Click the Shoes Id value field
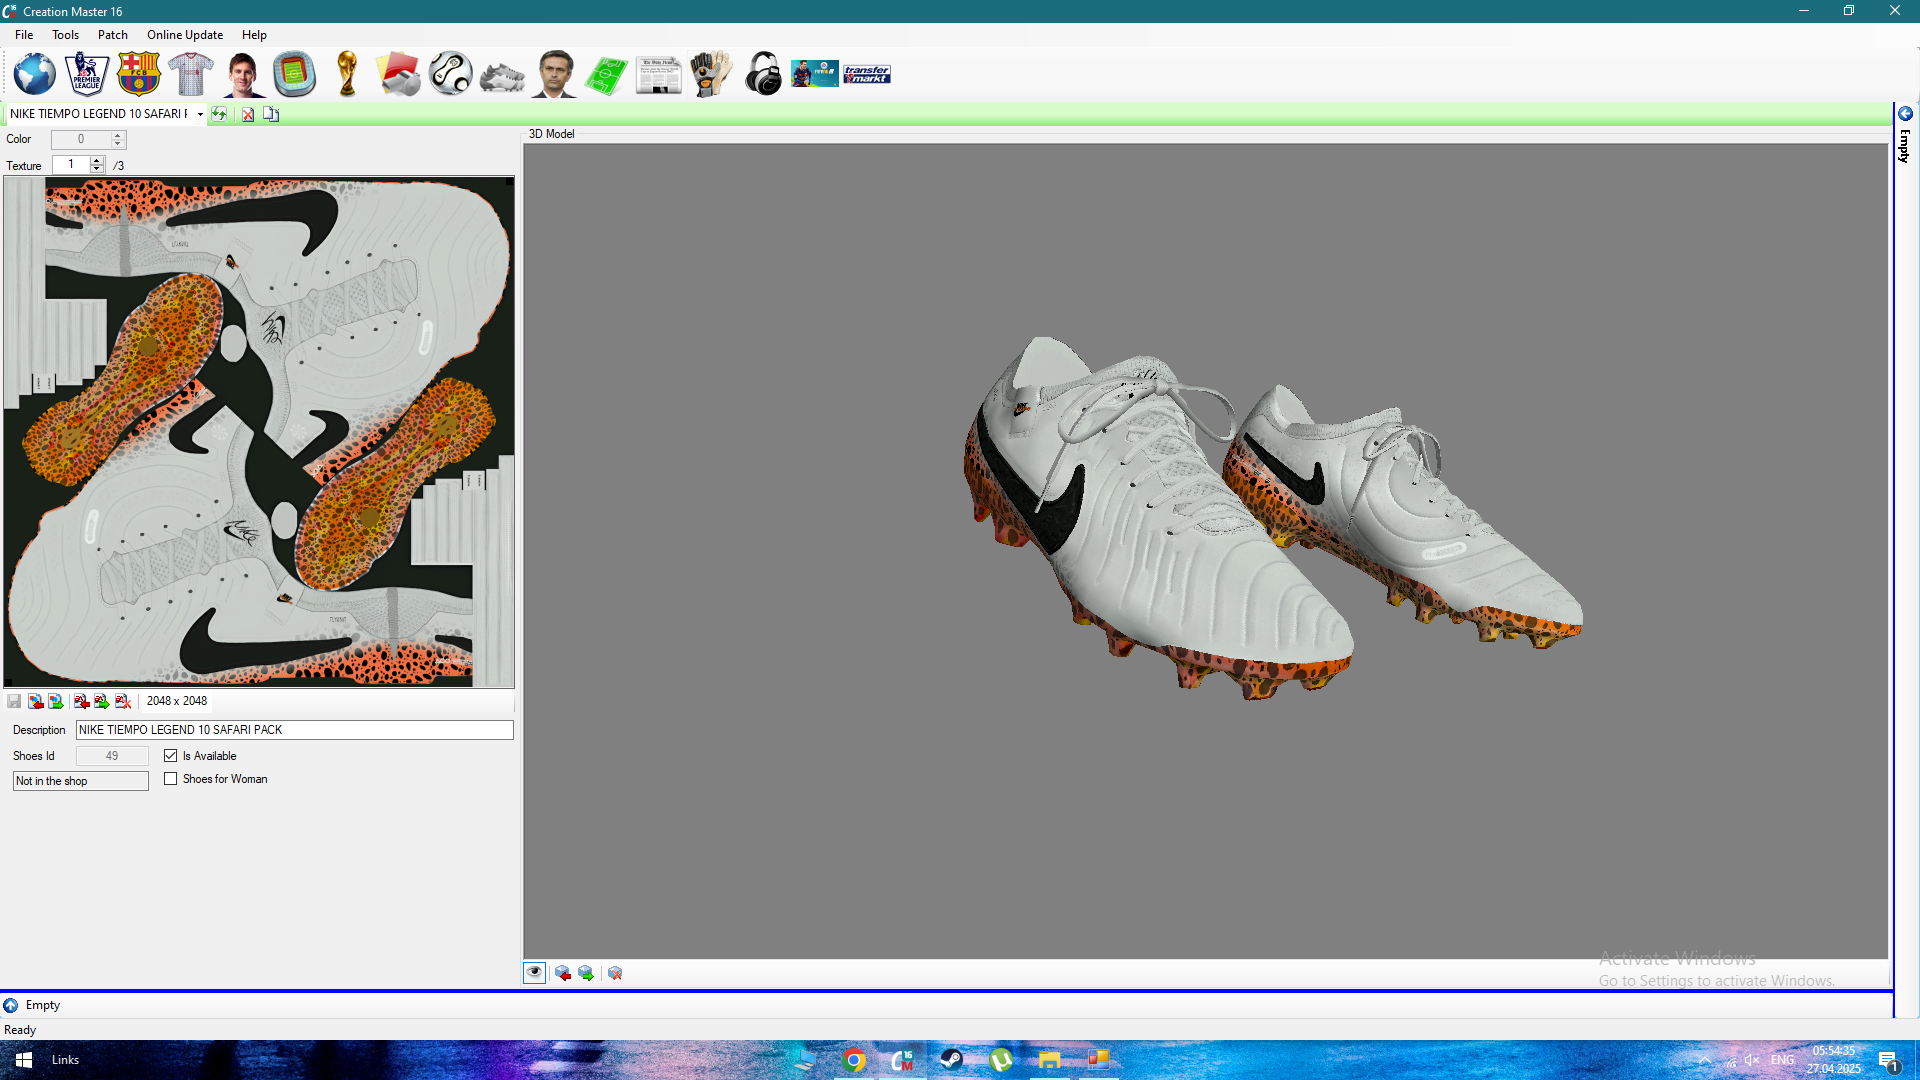The height and width of the screenshot is (1080, 1920). (112, 756)
